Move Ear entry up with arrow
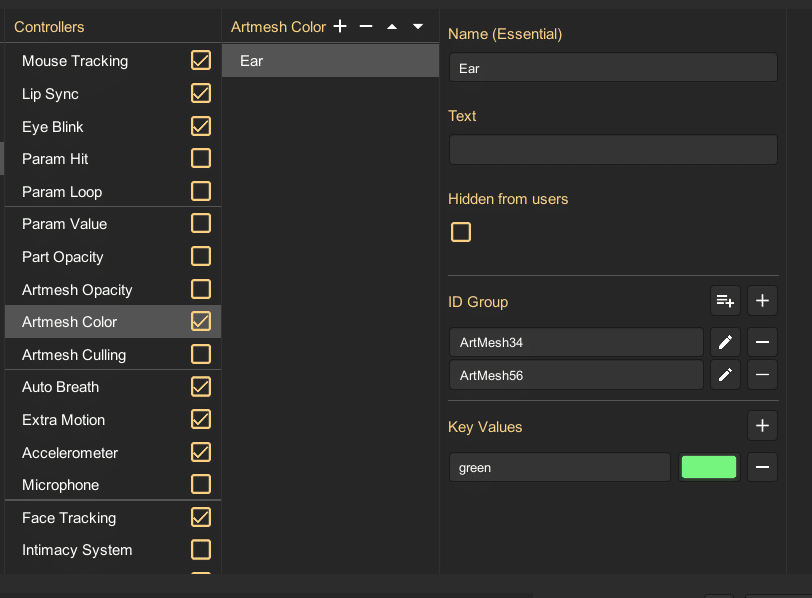 [392, 26]
